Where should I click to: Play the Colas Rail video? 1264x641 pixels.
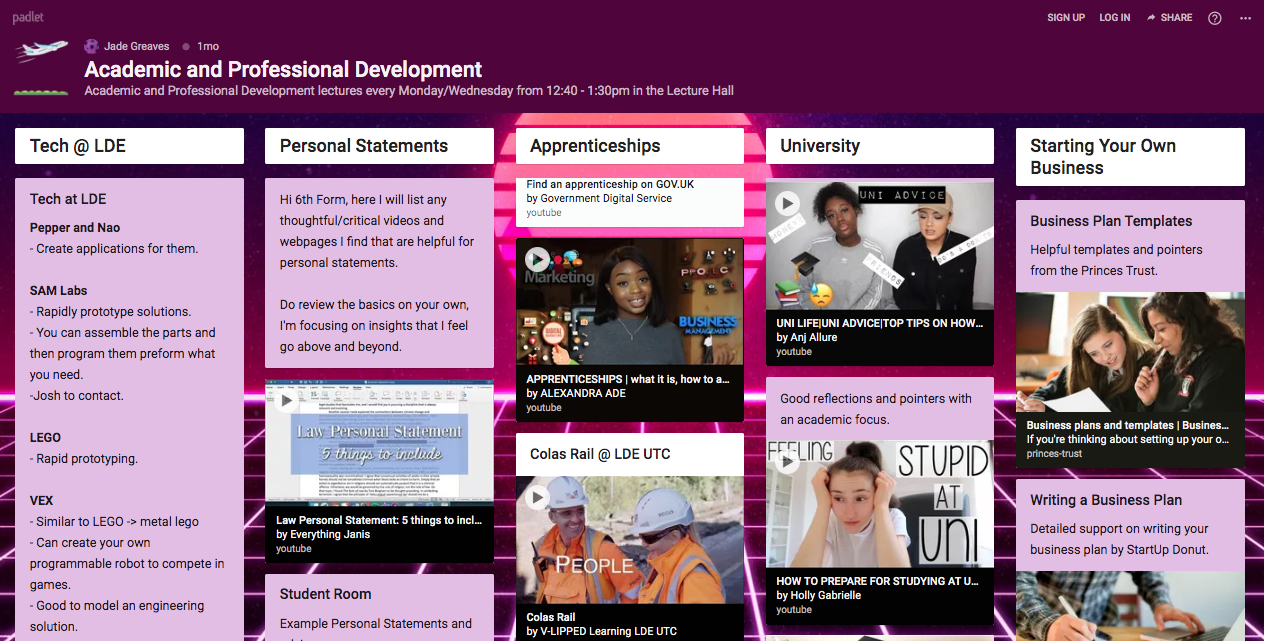(x=537, y=497)
